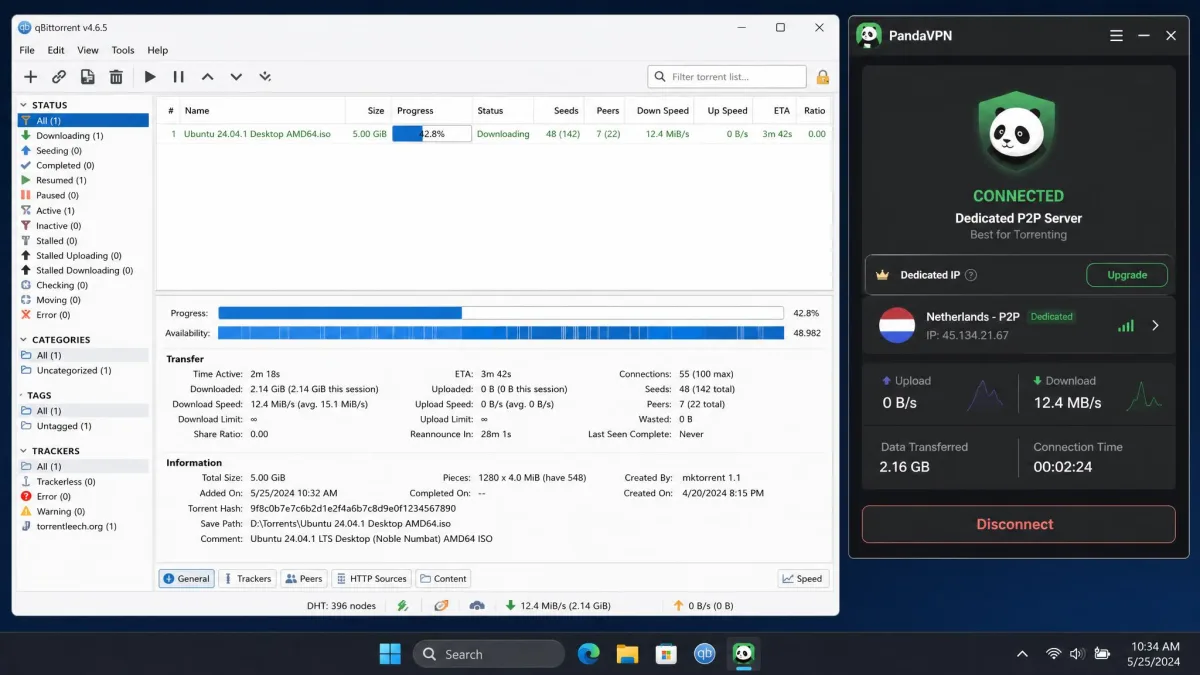Sort torrents by the Down Speed column
Screen dimensions: 1200x675
(662, 111)
